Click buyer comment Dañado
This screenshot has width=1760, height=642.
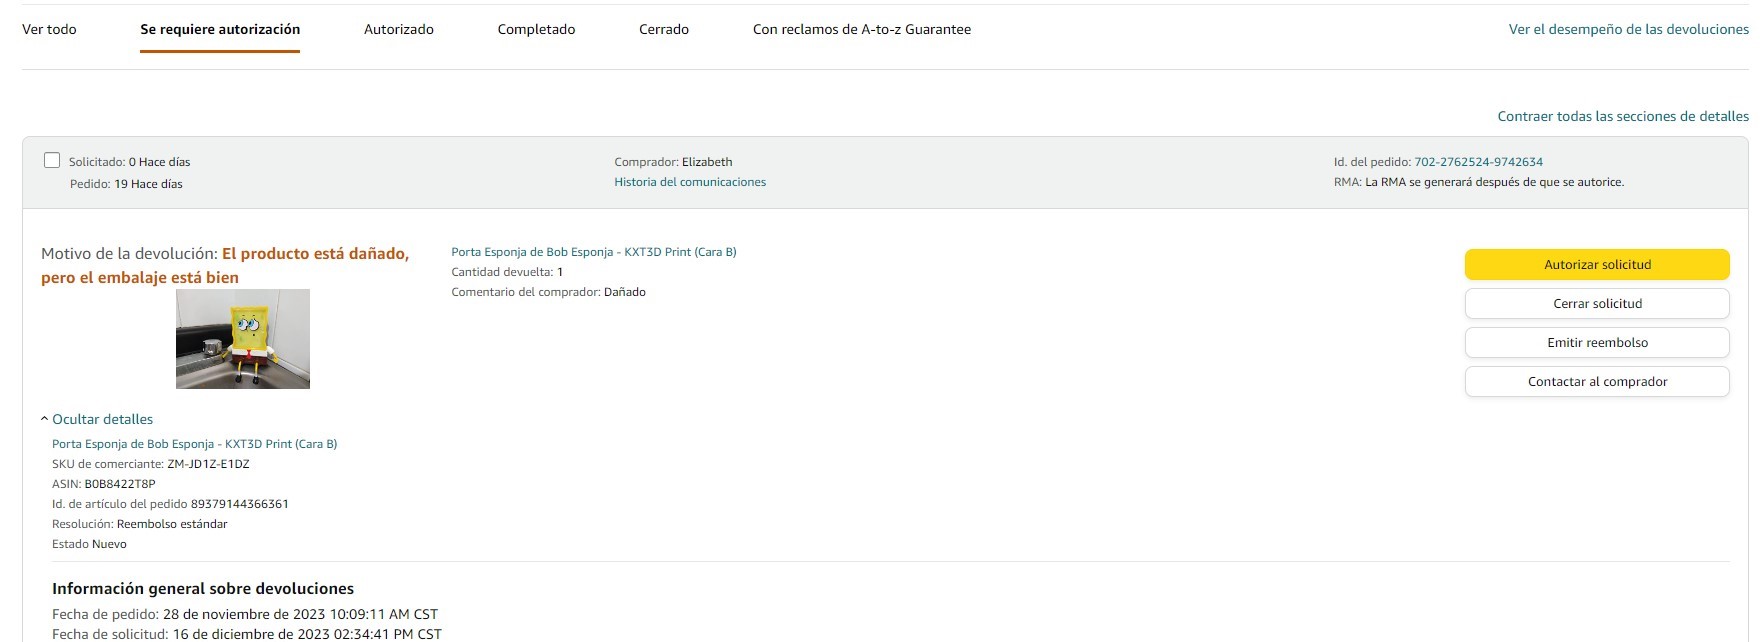625,292
